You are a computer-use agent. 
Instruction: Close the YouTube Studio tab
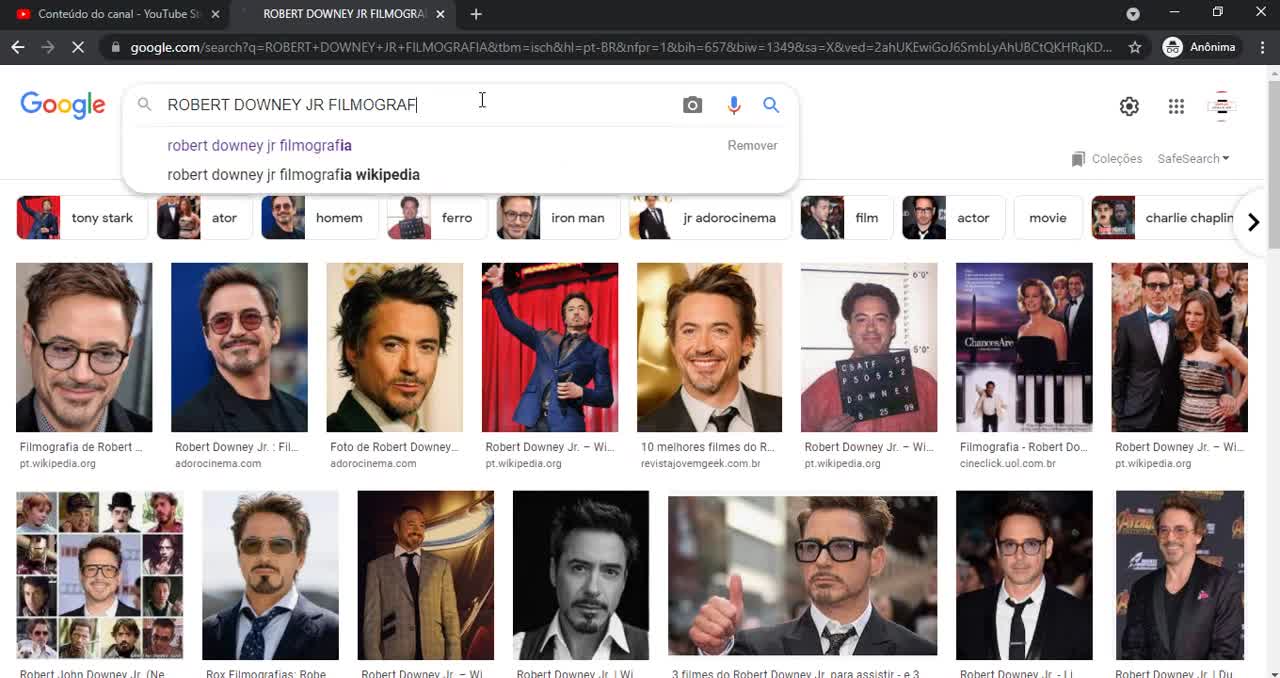pos(215,14)
